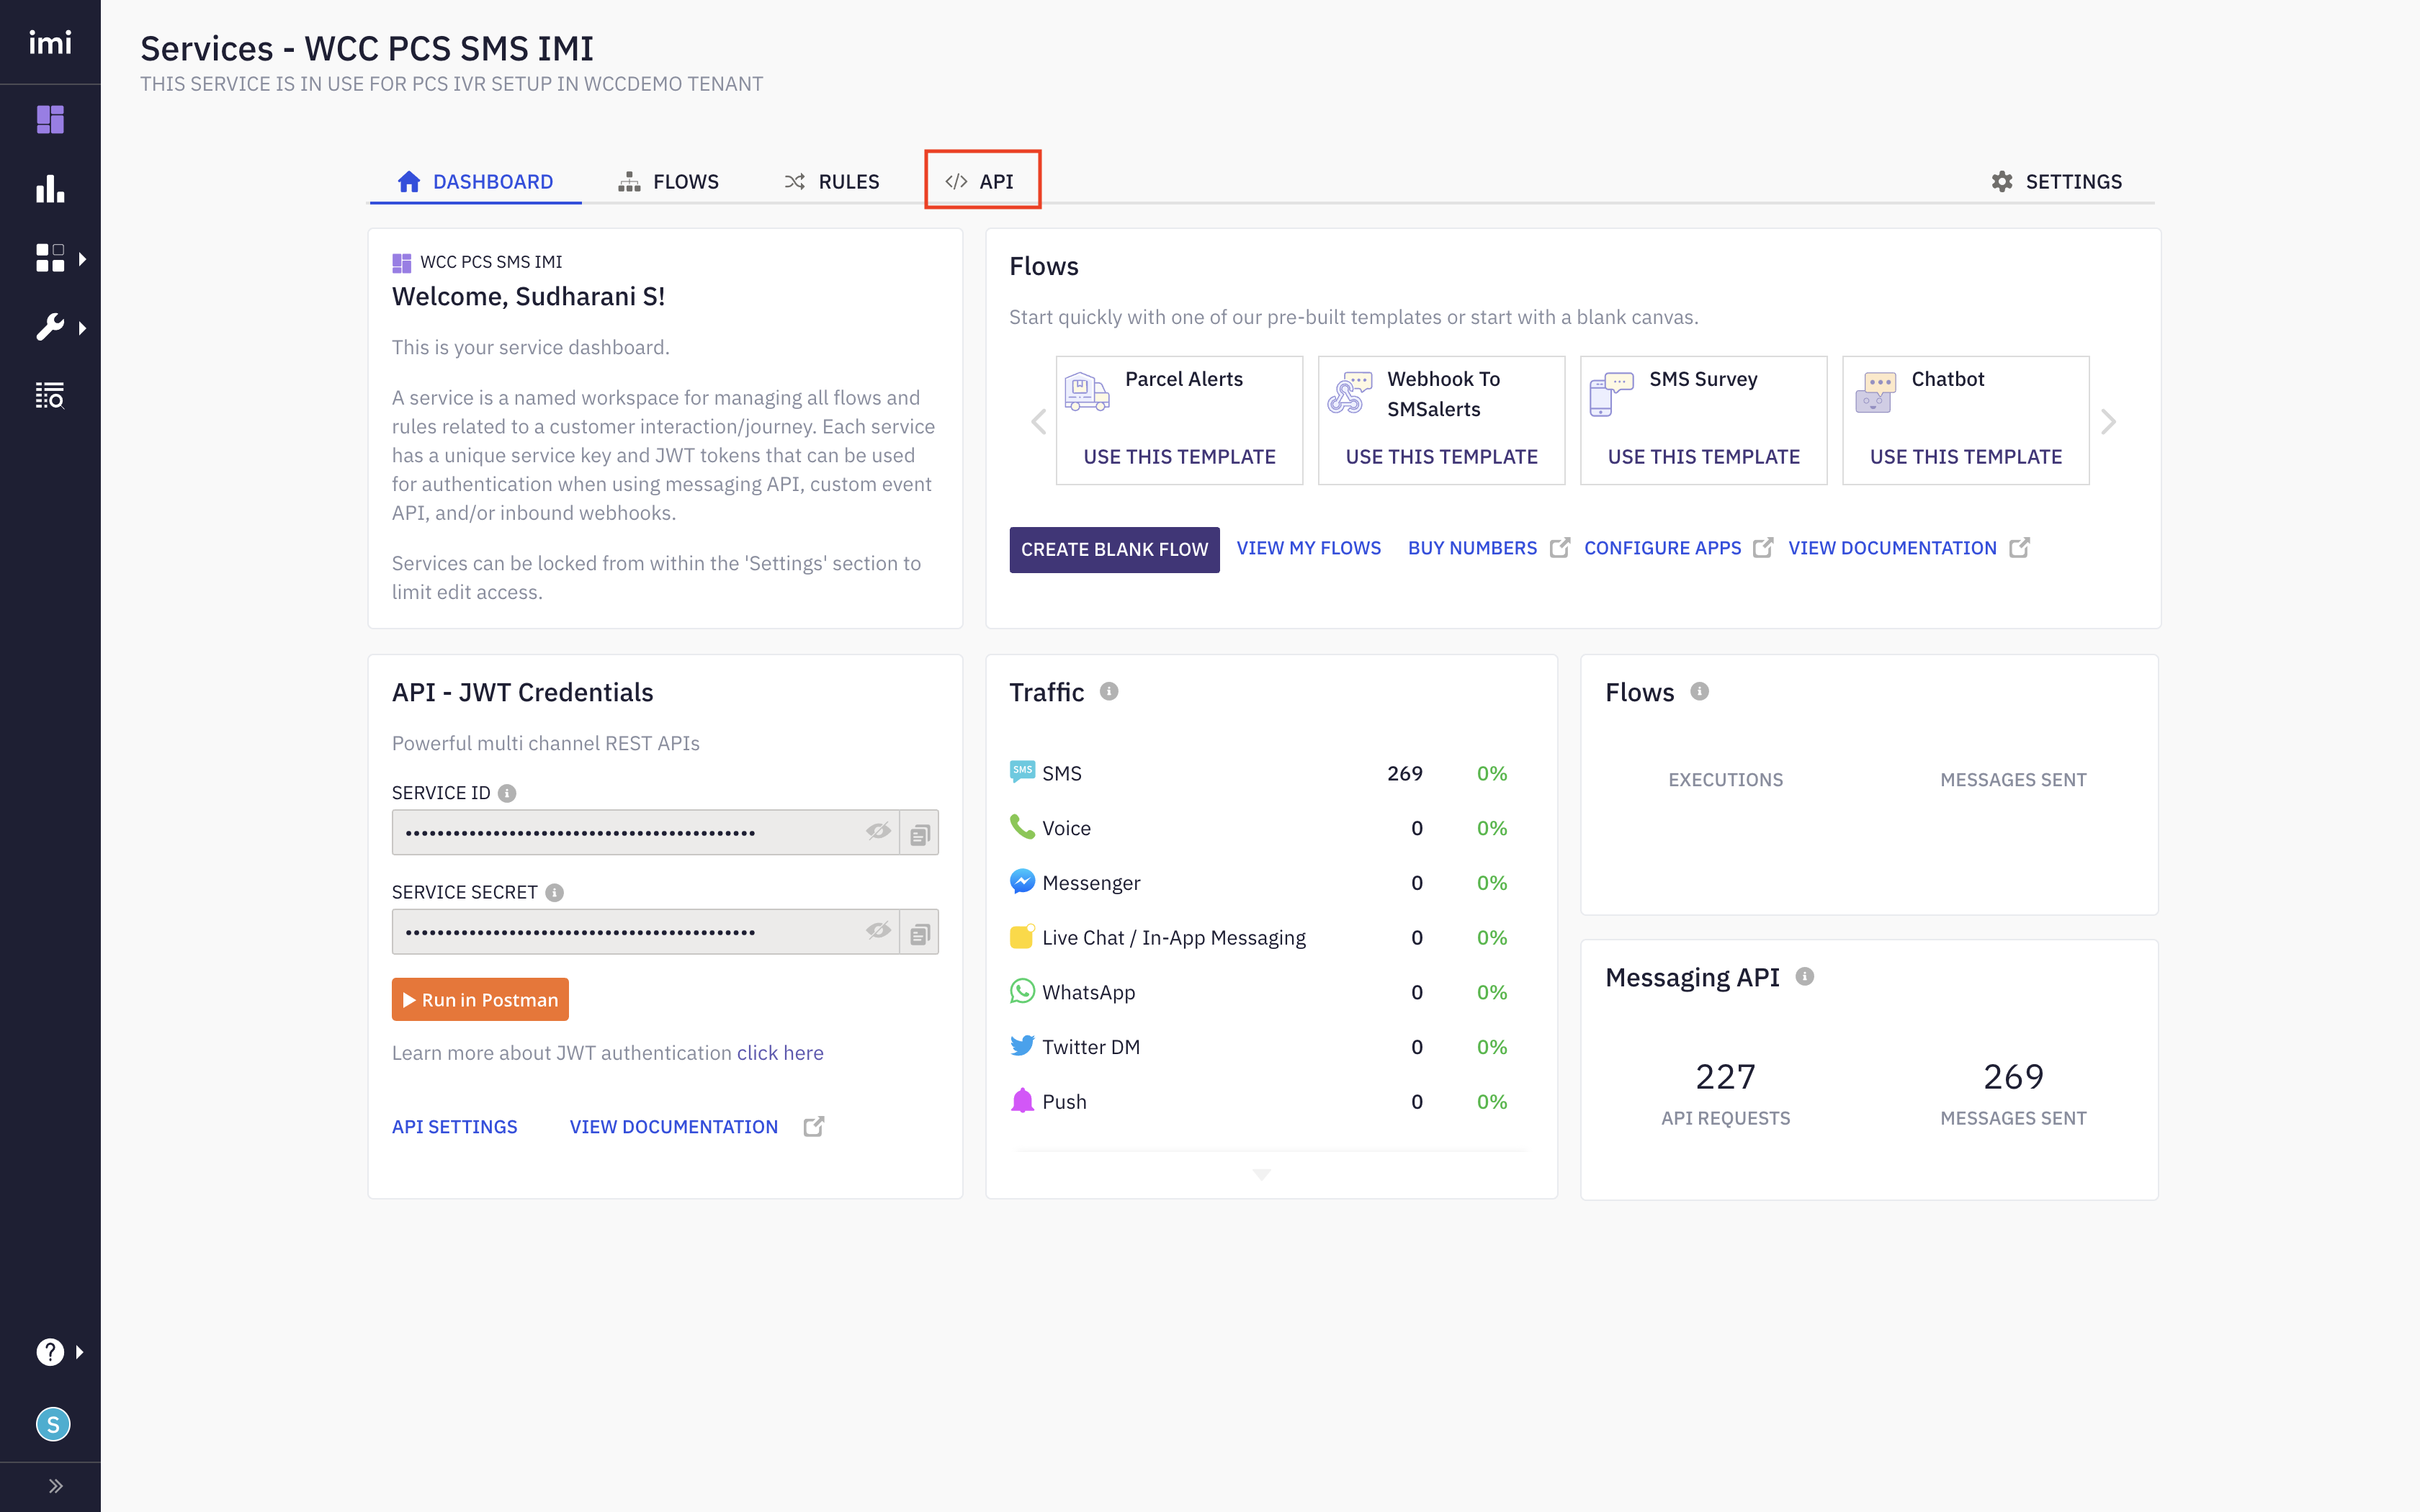
Task: Open the wrench tools sidebar icon
Action: click(x=50, y=327)
